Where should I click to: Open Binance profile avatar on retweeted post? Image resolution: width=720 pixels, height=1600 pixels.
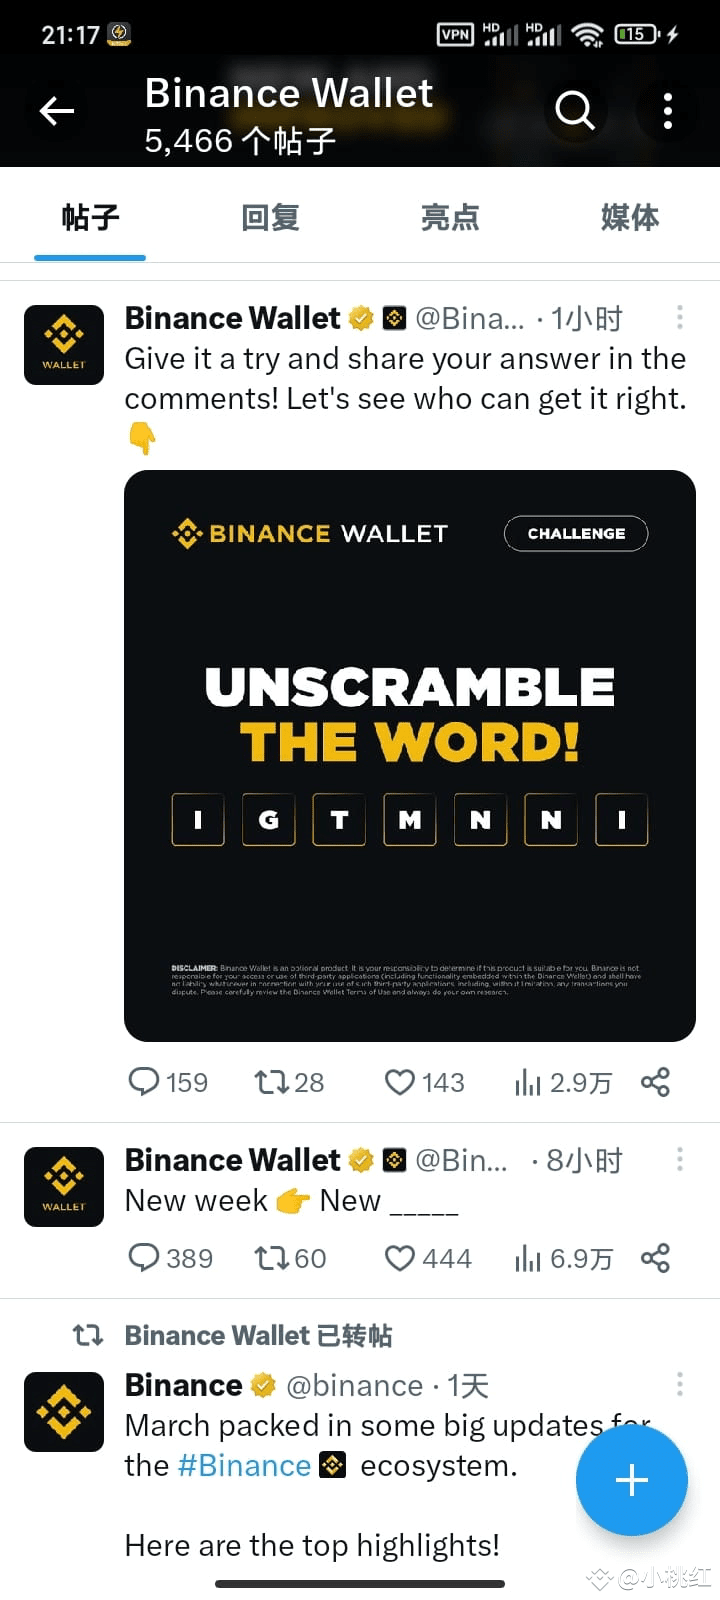click(64, 1412)
